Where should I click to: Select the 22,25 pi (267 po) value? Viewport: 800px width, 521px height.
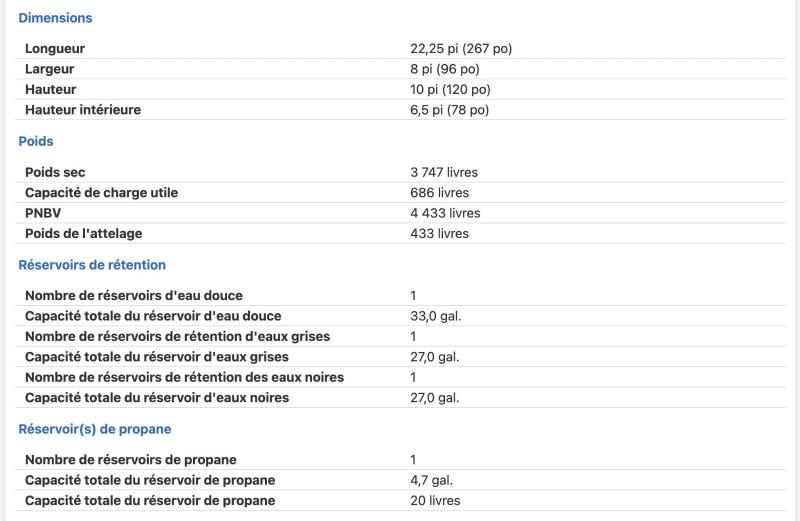461,49
